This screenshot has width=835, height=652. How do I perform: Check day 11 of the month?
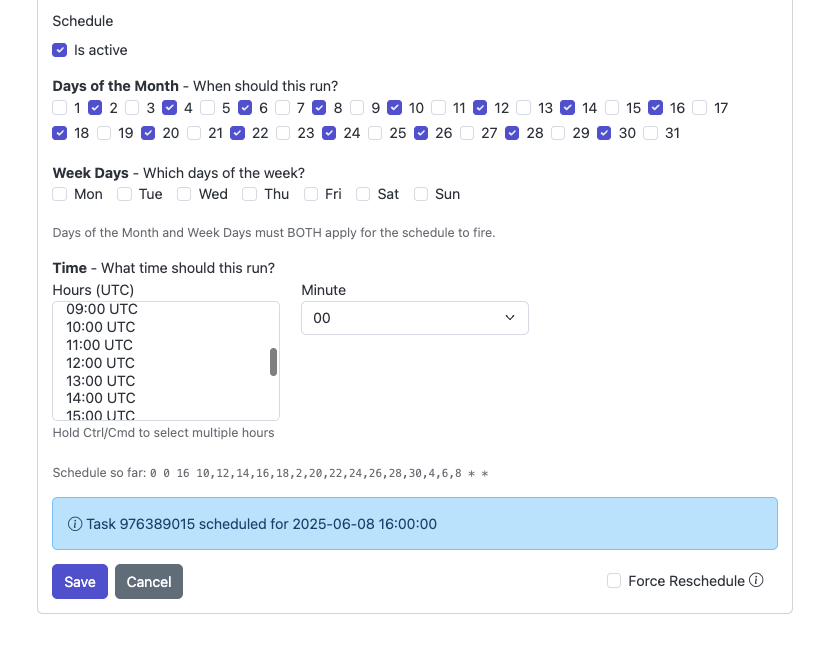438,108
